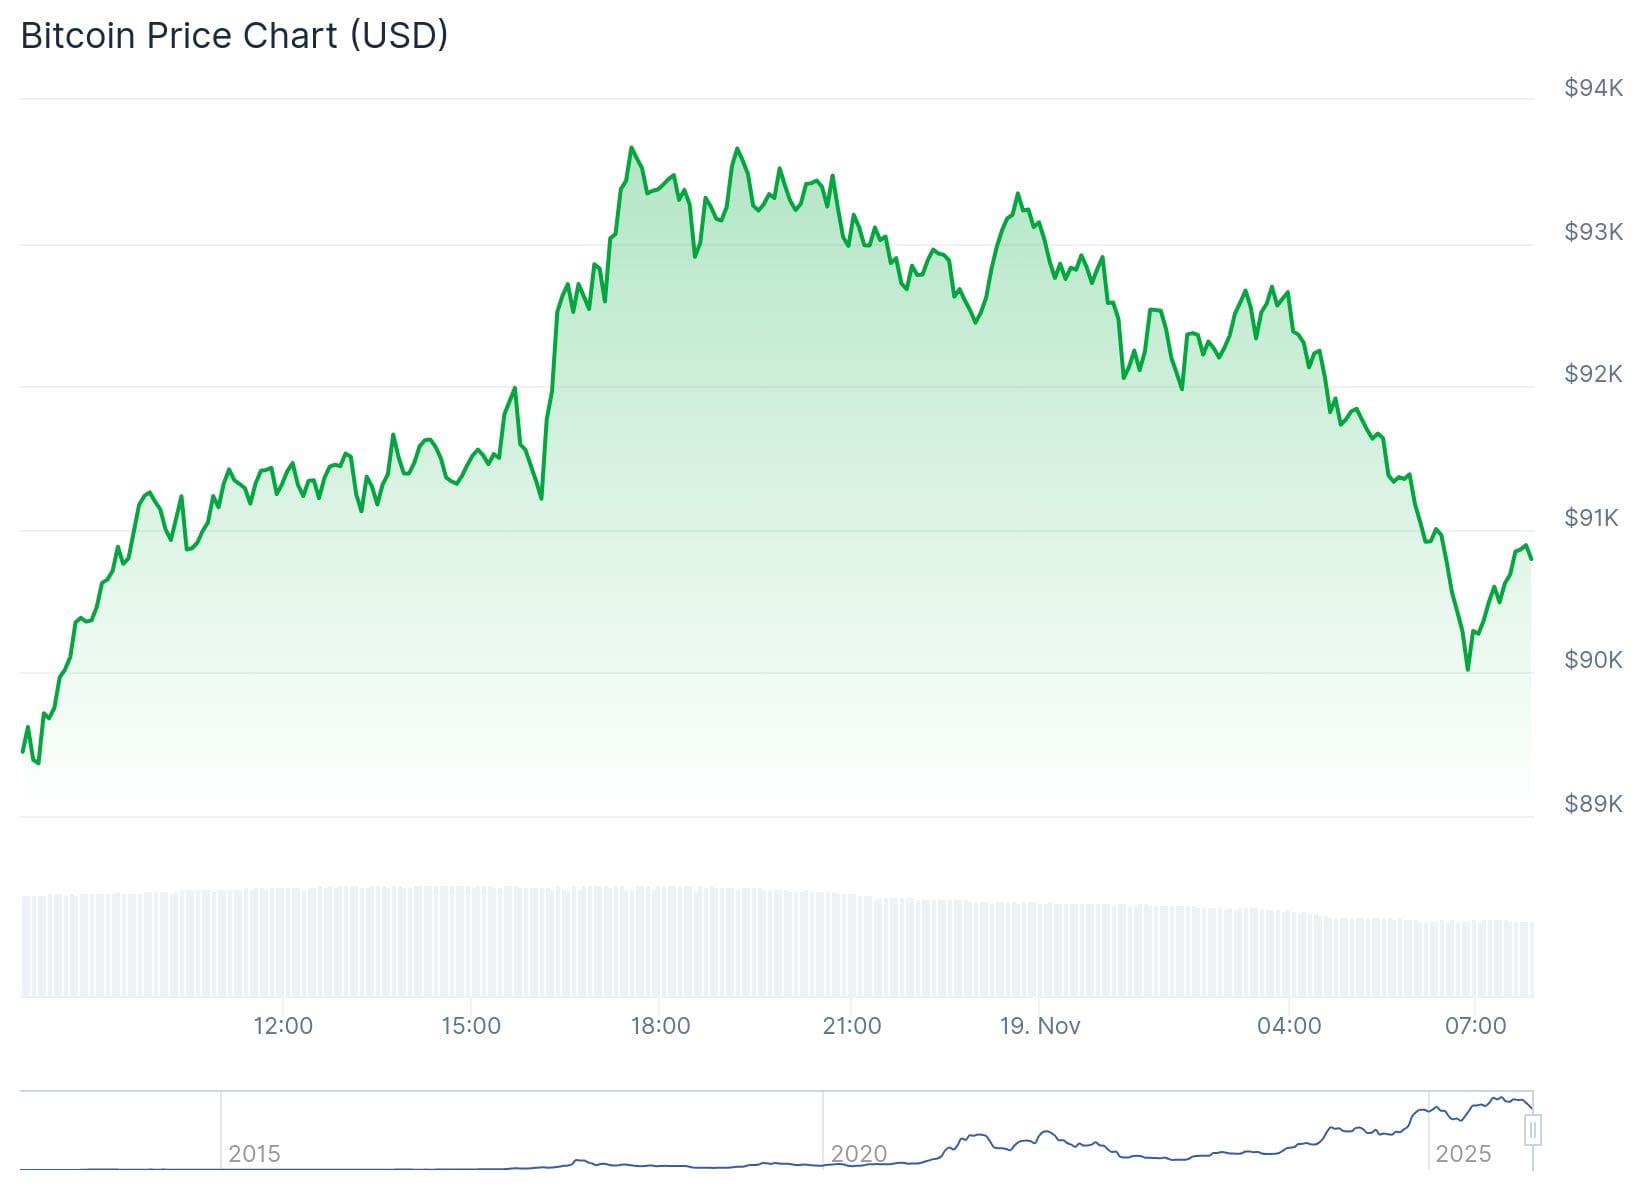Click the $93K price axis label
This screenshot has width=1644, height=1200.
click(1593, 232)
